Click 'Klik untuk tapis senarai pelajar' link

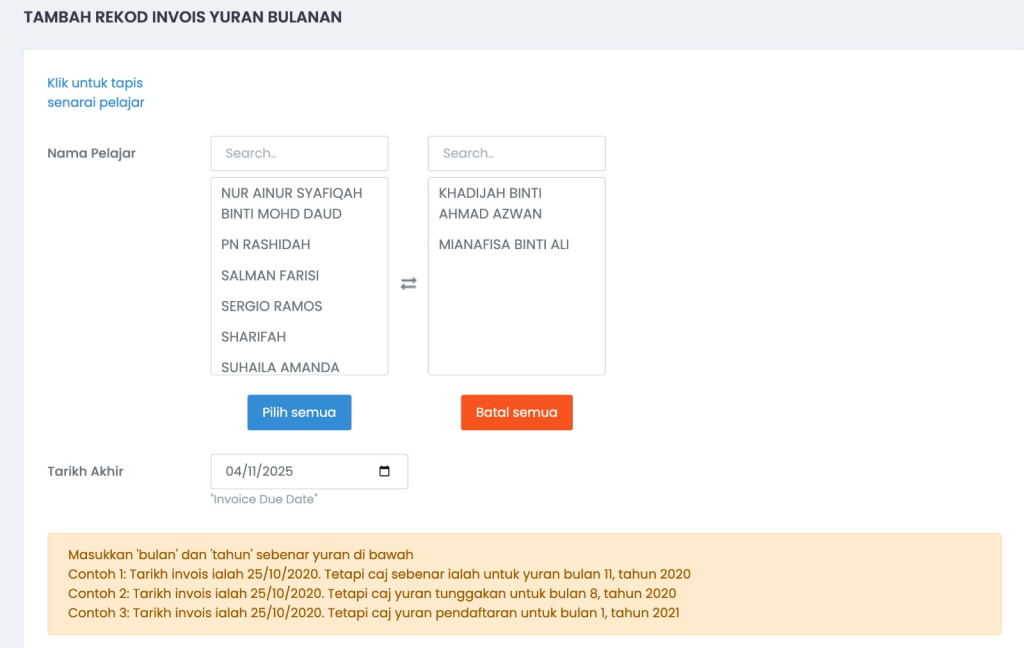point(96,93)
